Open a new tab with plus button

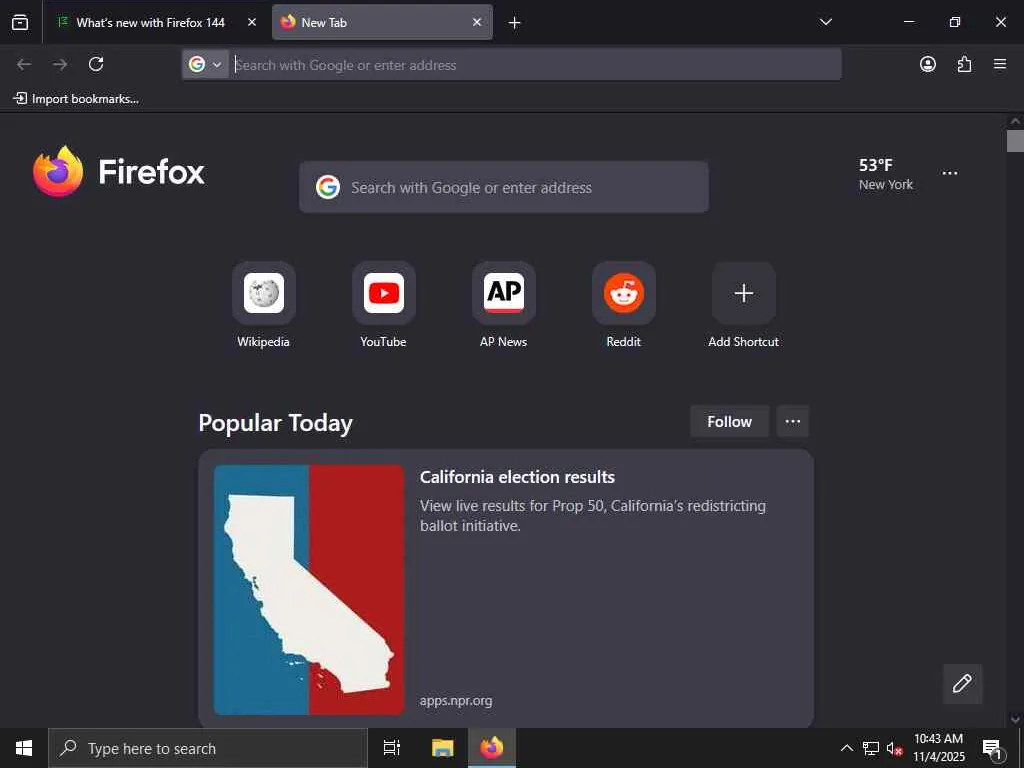coord(515,23)
